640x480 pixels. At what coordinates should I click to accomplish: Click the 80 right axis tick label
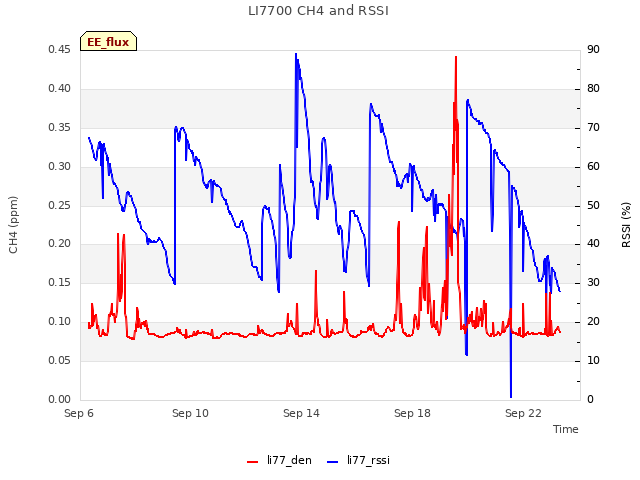[593, 89]
